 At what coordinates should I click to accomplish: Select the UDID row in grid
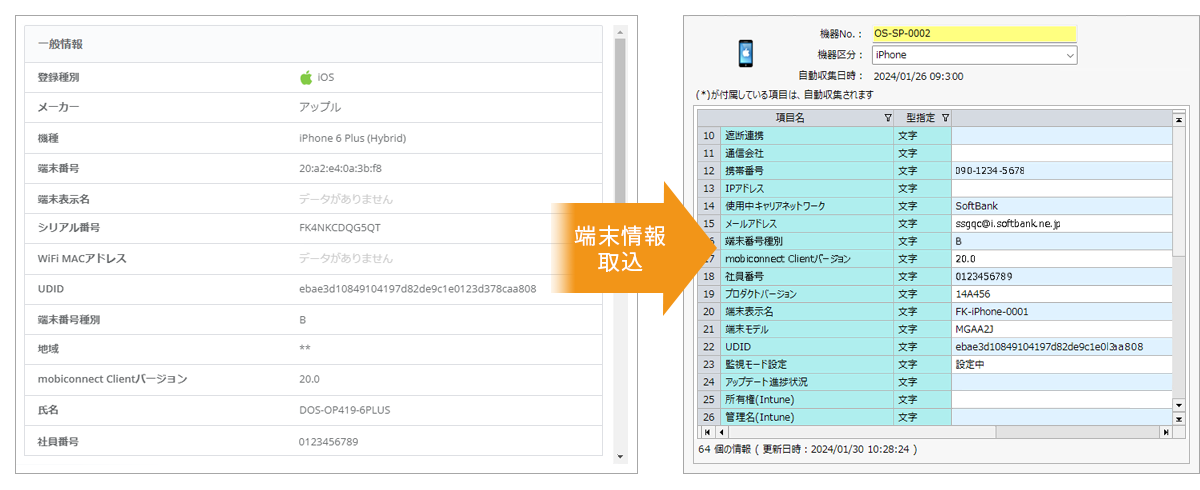click(x=934, y=346)
